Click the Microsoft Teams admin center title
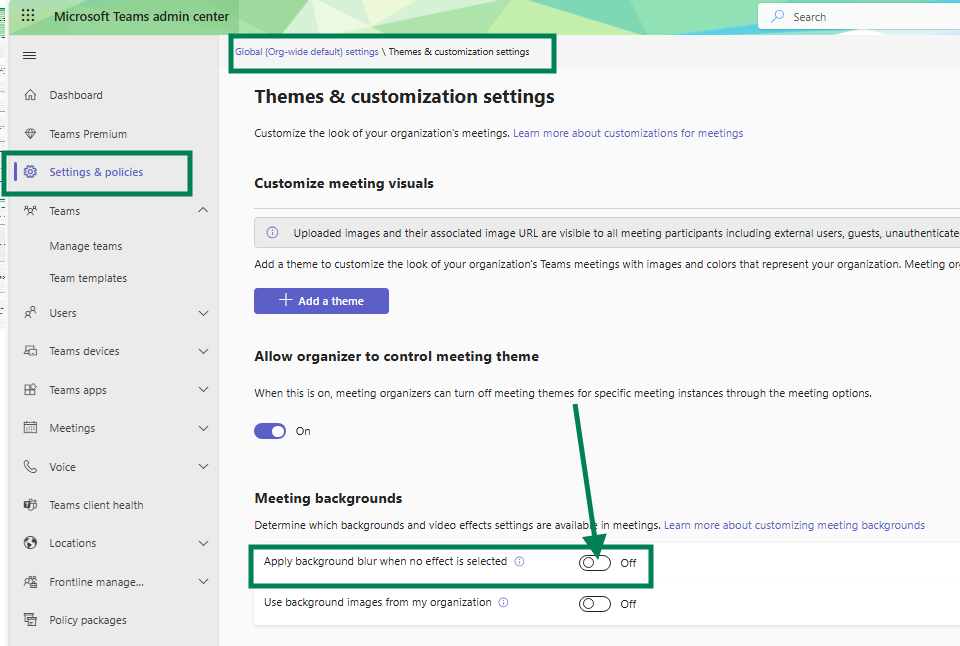Image resolution: width=960 pixels, height=646 pixels. pos(141,17)
